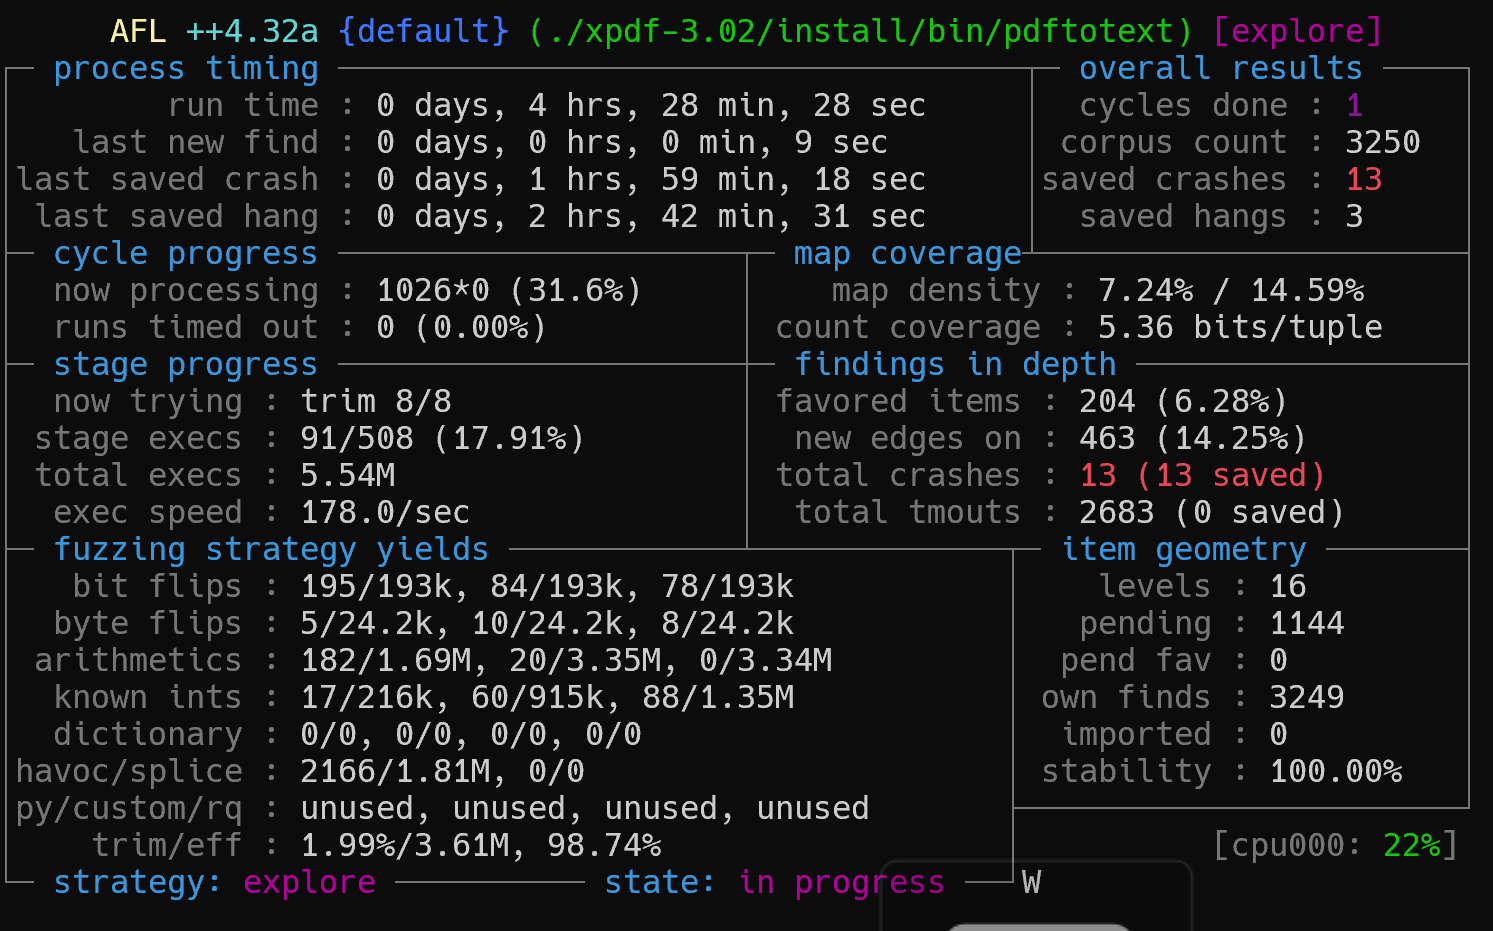Click the "fuzzing strategy yields" header
Image resolution: width=1493 pixels, height=931 pixels.
click(x=271, y=550)
